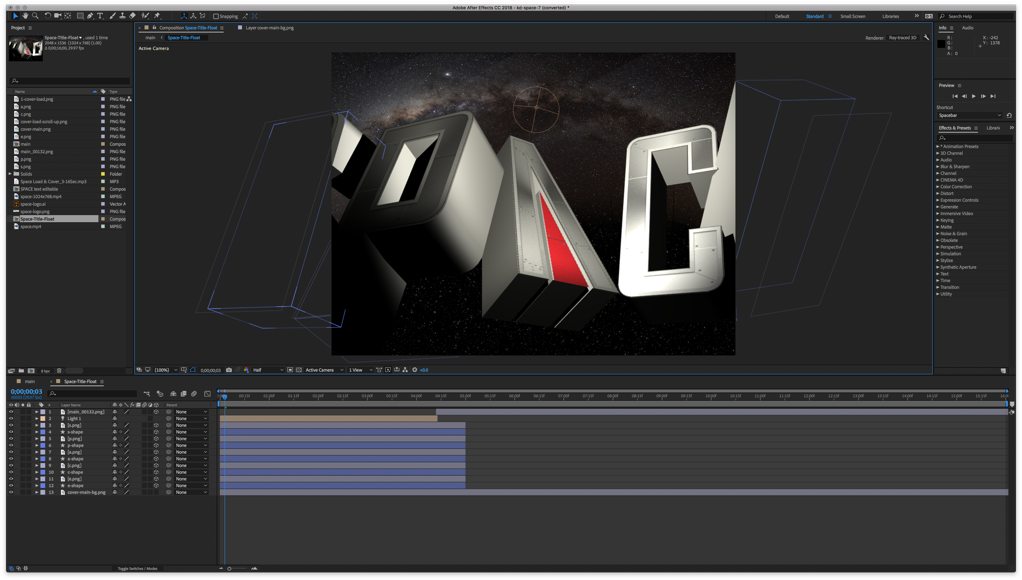
Task: Click the Ray-traced 3D renderer button
Action: 902,38
